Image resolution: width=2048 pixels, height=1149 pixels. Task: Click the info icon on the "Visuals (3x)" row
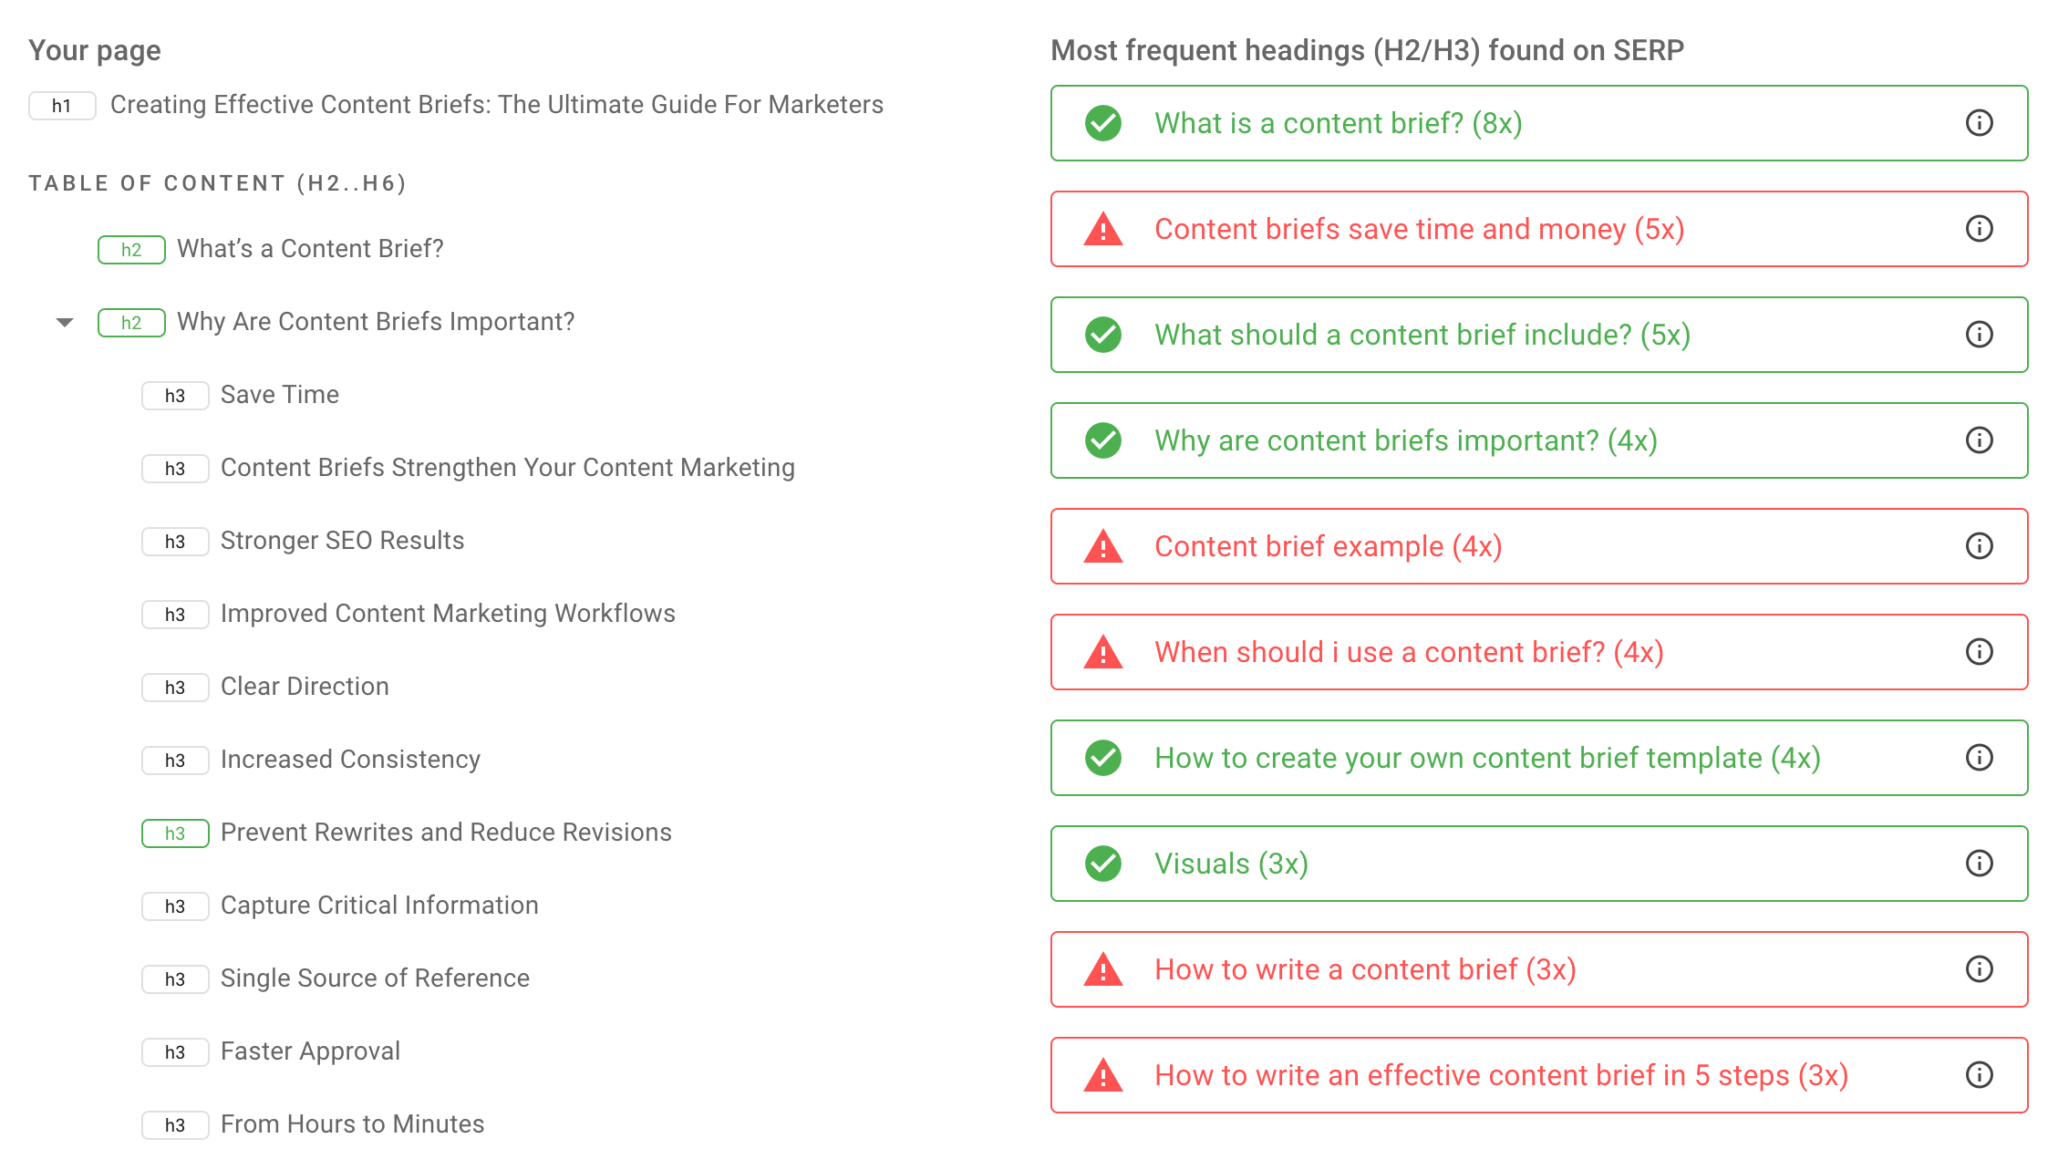[1979, 863]
